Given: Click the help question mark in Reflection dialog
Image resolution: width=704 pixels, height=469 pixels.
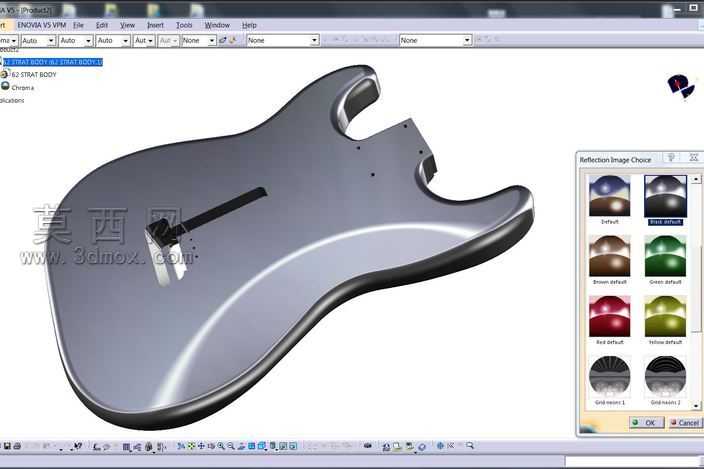Looking at the screenshot, I should pyautogui.click(x=671, y=158).
